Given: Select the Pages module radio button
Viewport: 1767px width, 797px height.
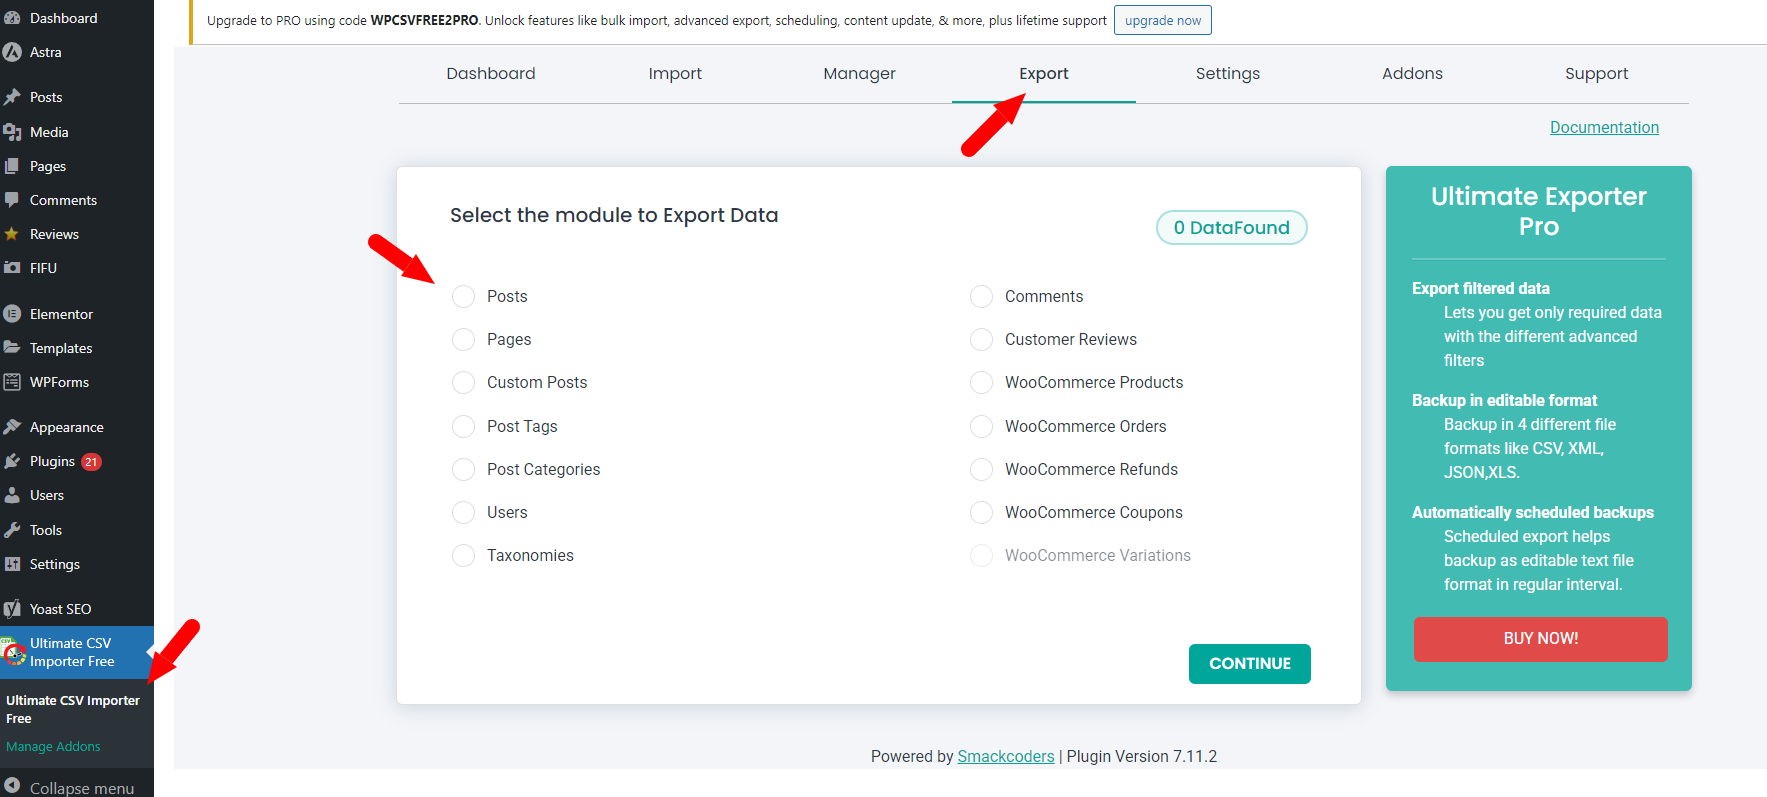Looking at the screenshot, I should click(x=463, y=339).
